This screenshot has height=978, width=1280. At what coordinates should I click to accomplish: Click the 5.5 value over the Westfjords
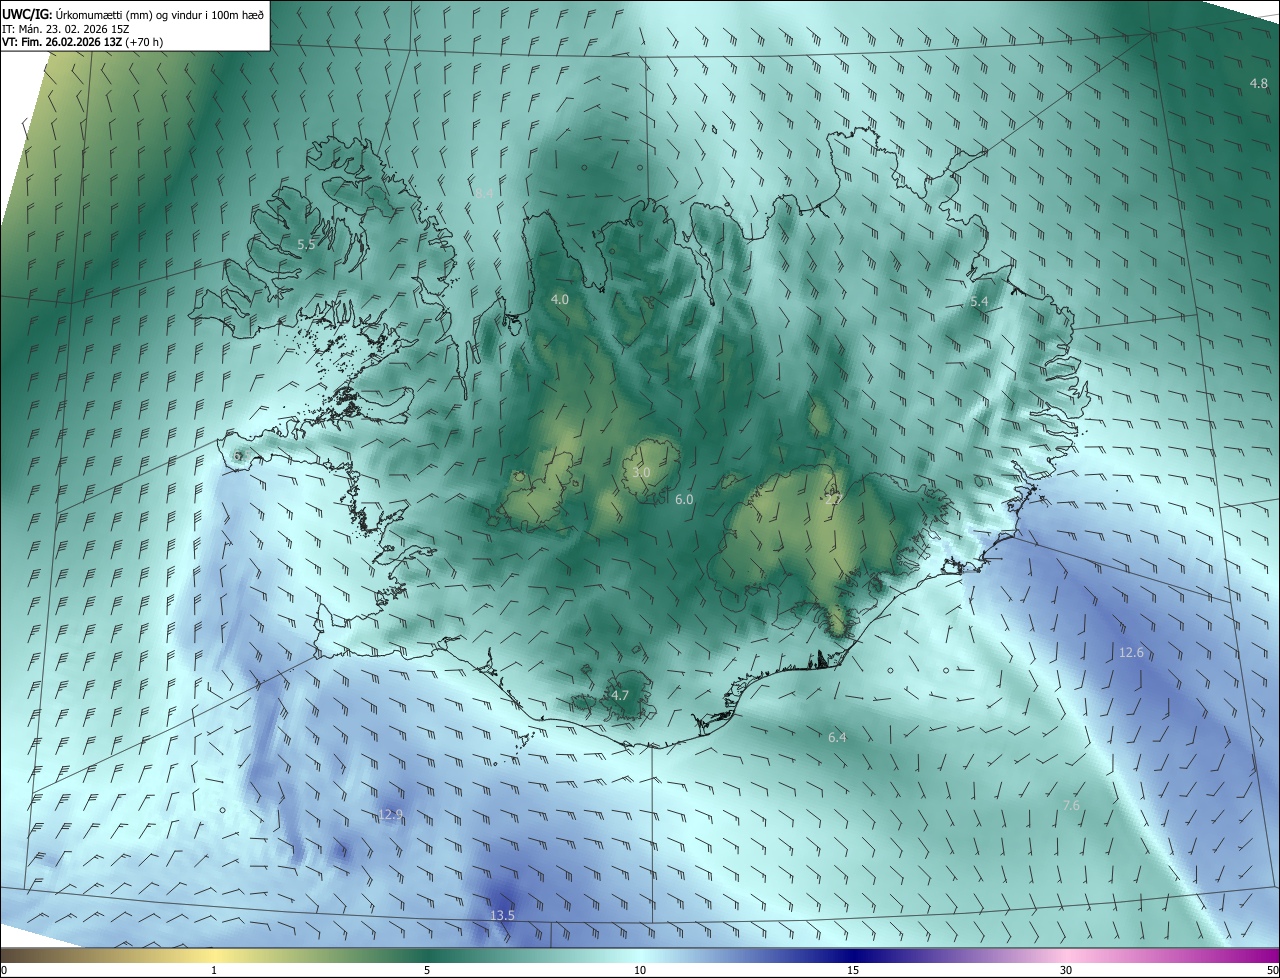coord(306,244)
